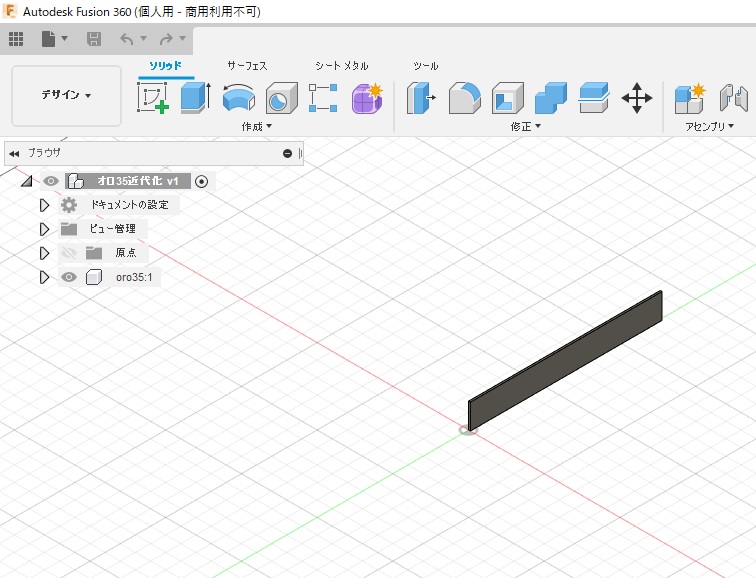Undo the last action

[x=126, y=39]
